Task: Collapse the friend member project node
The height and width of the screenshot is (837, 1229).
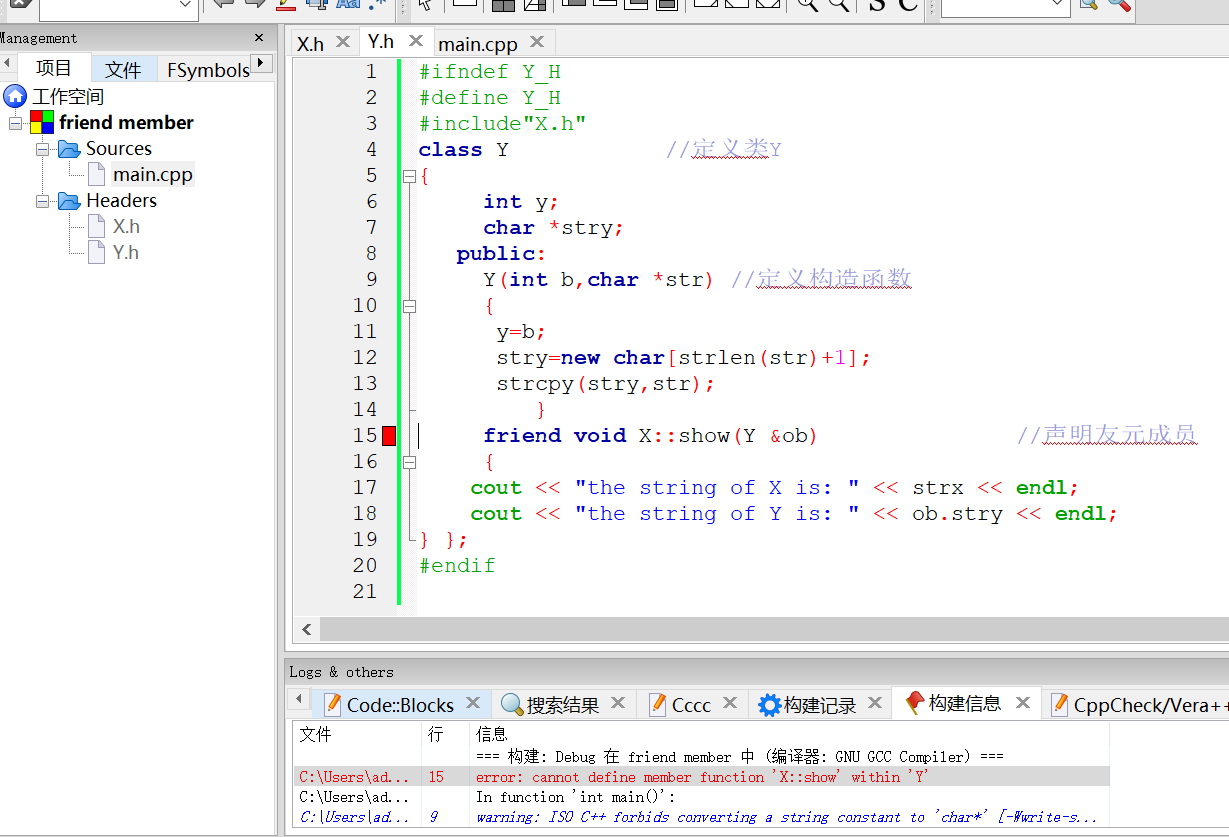Action: pos(15,123)
